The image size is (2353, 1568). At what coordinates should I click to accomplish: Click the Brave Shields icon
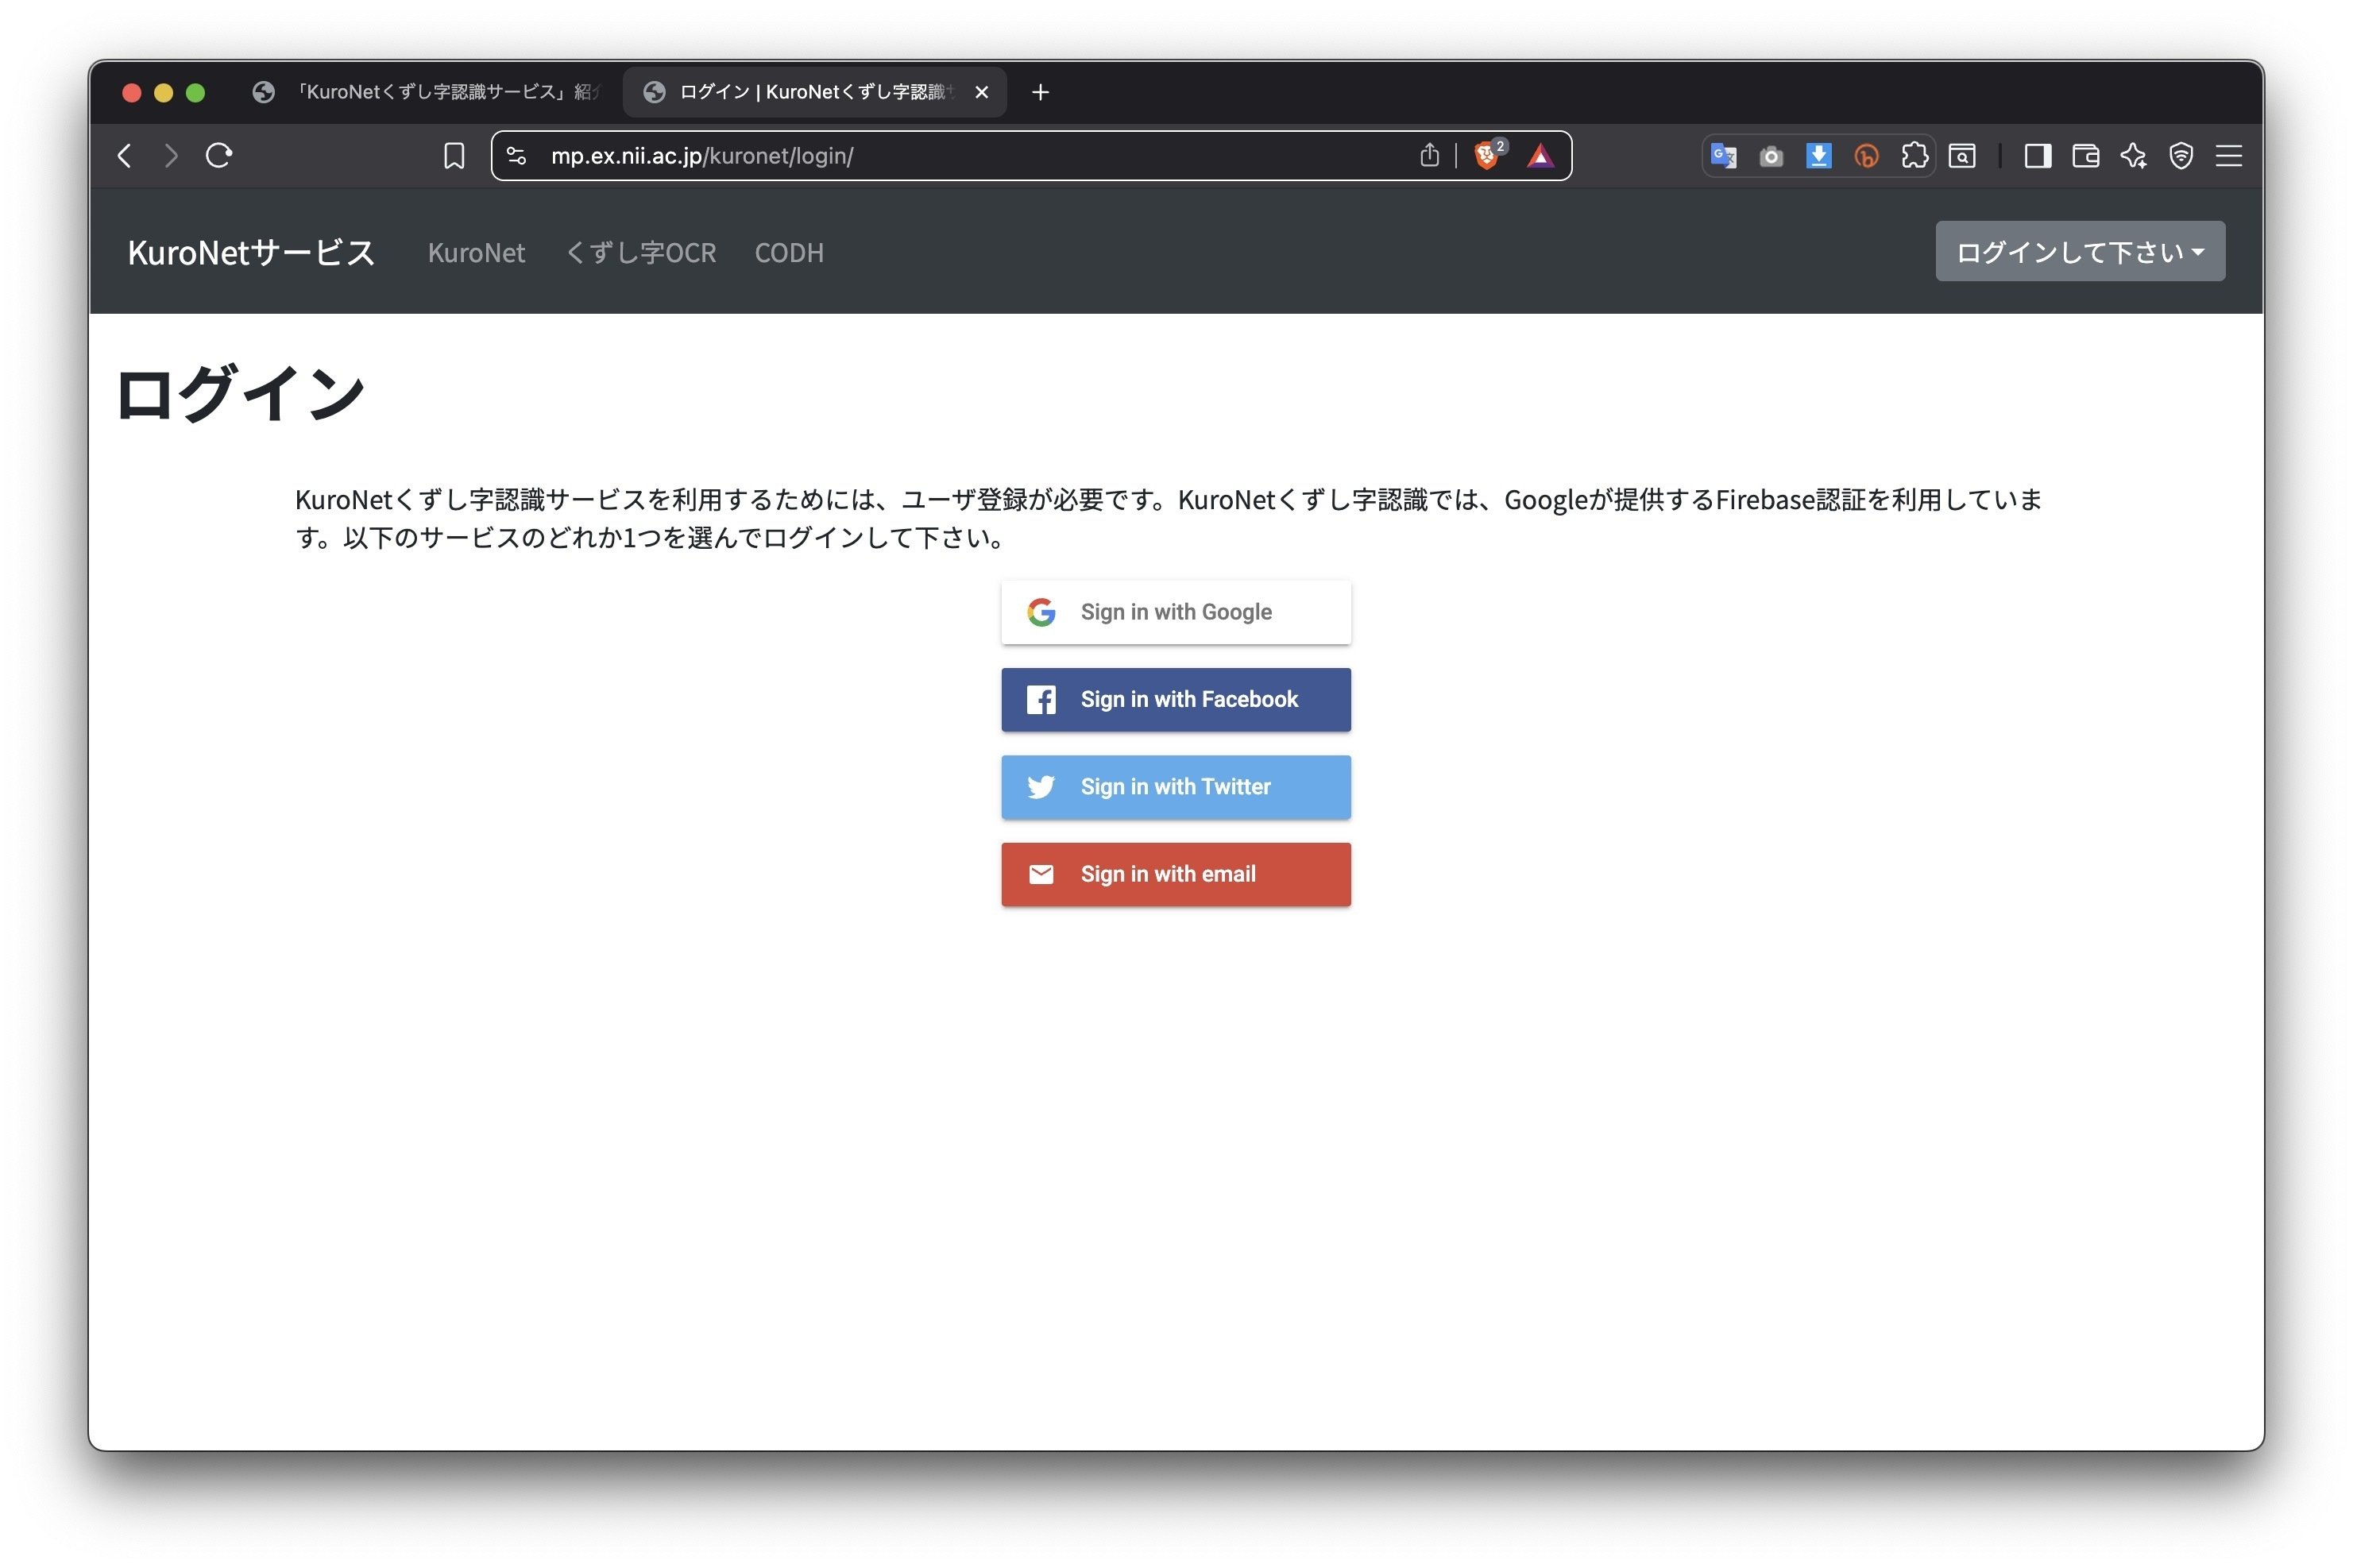(x=1486, y=156)
